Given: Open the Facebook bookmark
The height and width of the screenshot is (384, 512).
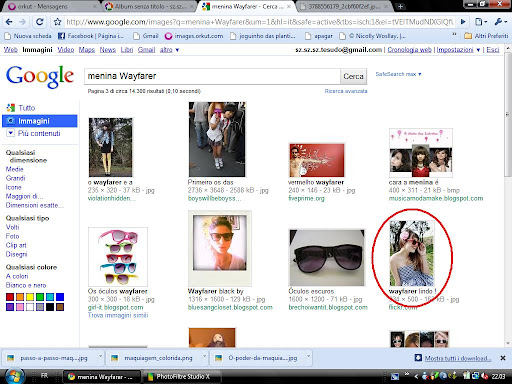Looking at the screenshot, I should click(91, 36).
